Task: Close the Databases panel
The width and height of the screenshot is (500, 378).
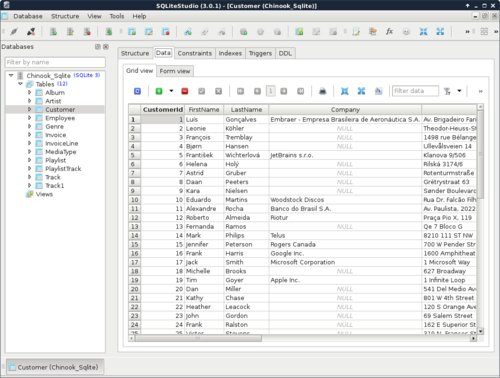Action: click(x=106, y=47)
